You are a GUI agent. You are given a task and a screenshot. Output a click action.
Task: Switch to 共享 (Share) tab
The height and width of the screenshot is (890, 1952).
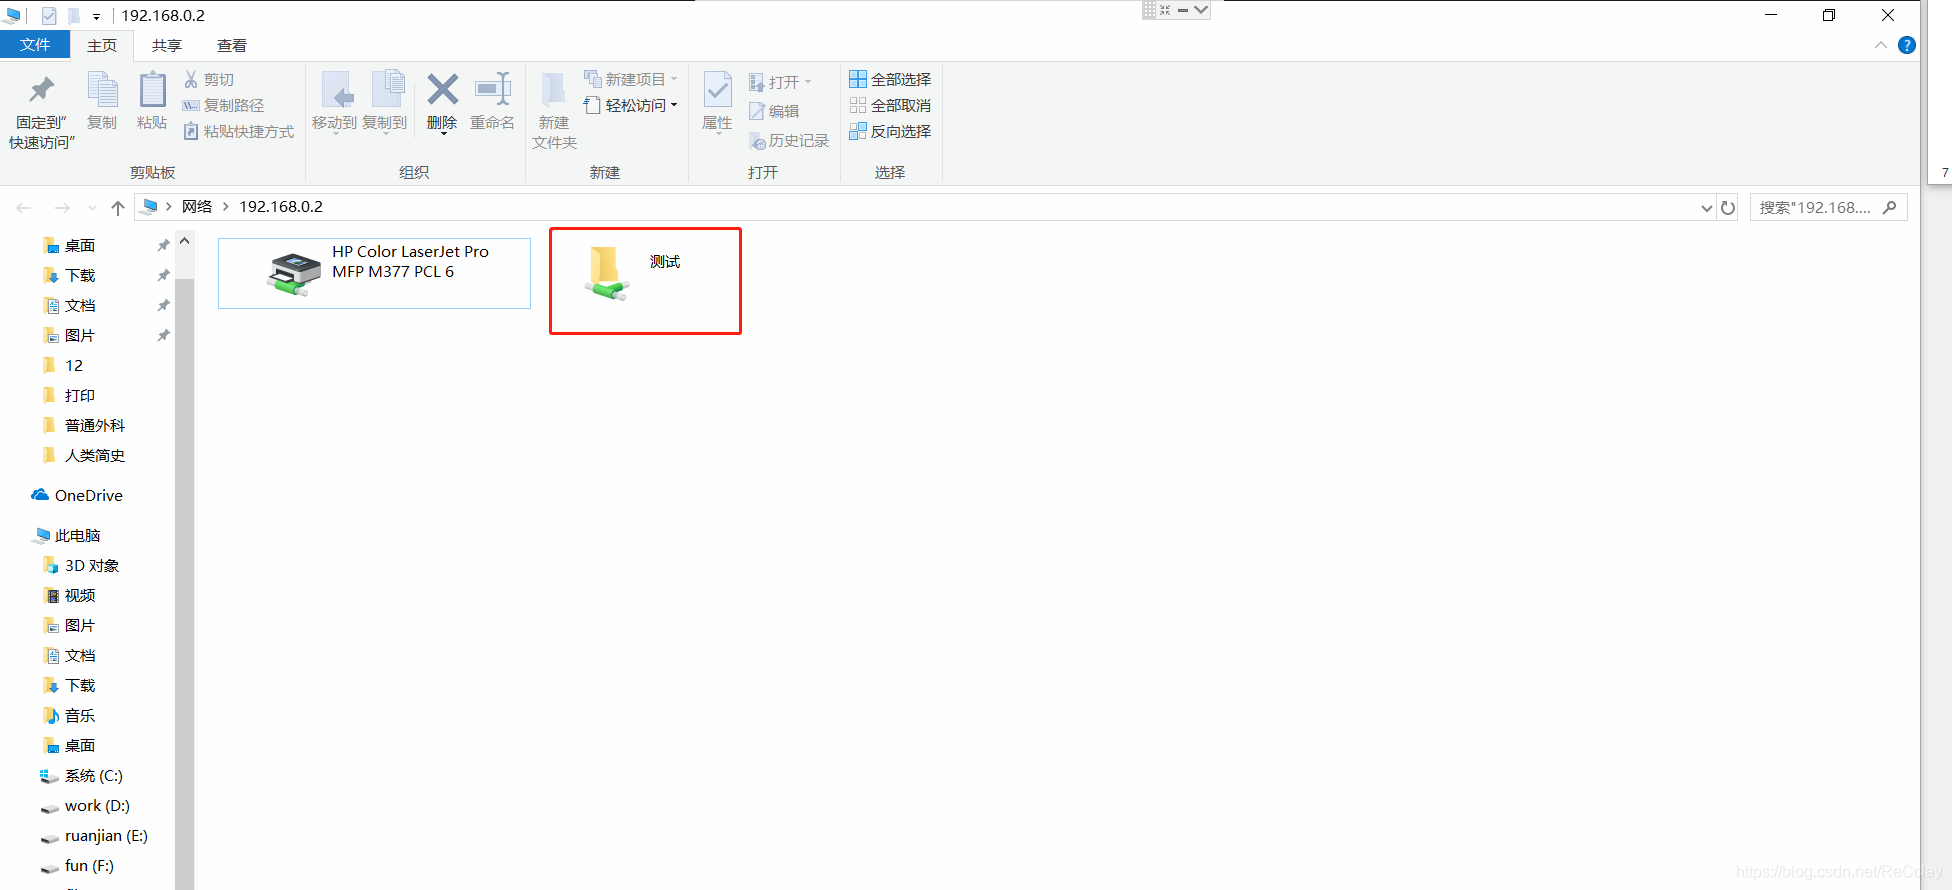(x=167, y=45)
